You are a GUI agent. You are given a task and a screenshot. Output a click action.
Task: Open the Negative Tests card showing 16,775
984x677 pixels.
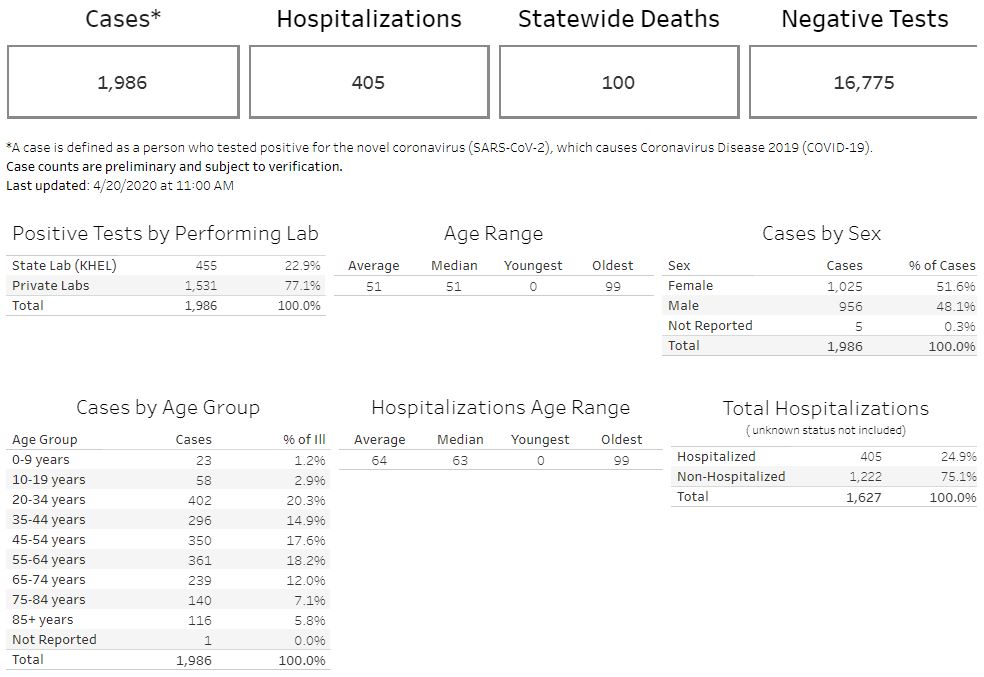[864, 82]
